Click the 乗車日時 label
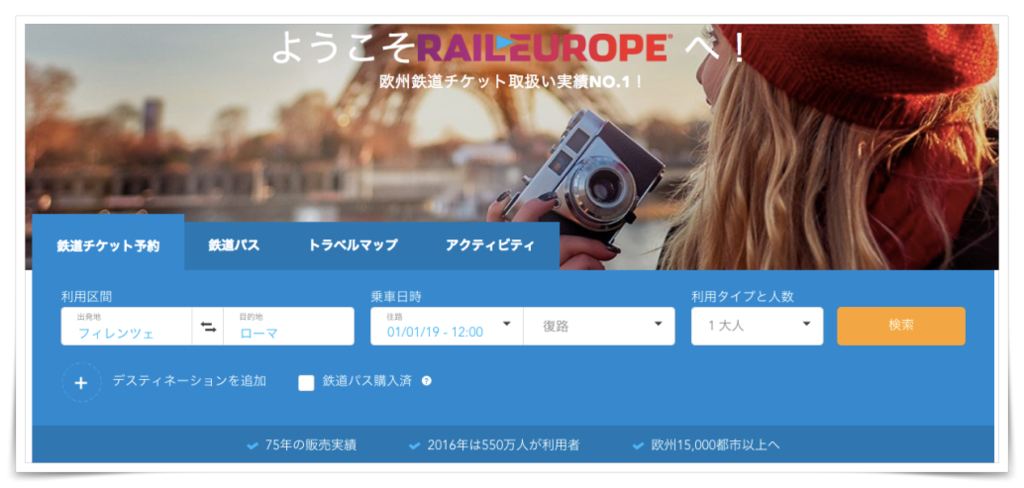The height and width of the screenshot is (488, 1024). [x=396, y=297]
